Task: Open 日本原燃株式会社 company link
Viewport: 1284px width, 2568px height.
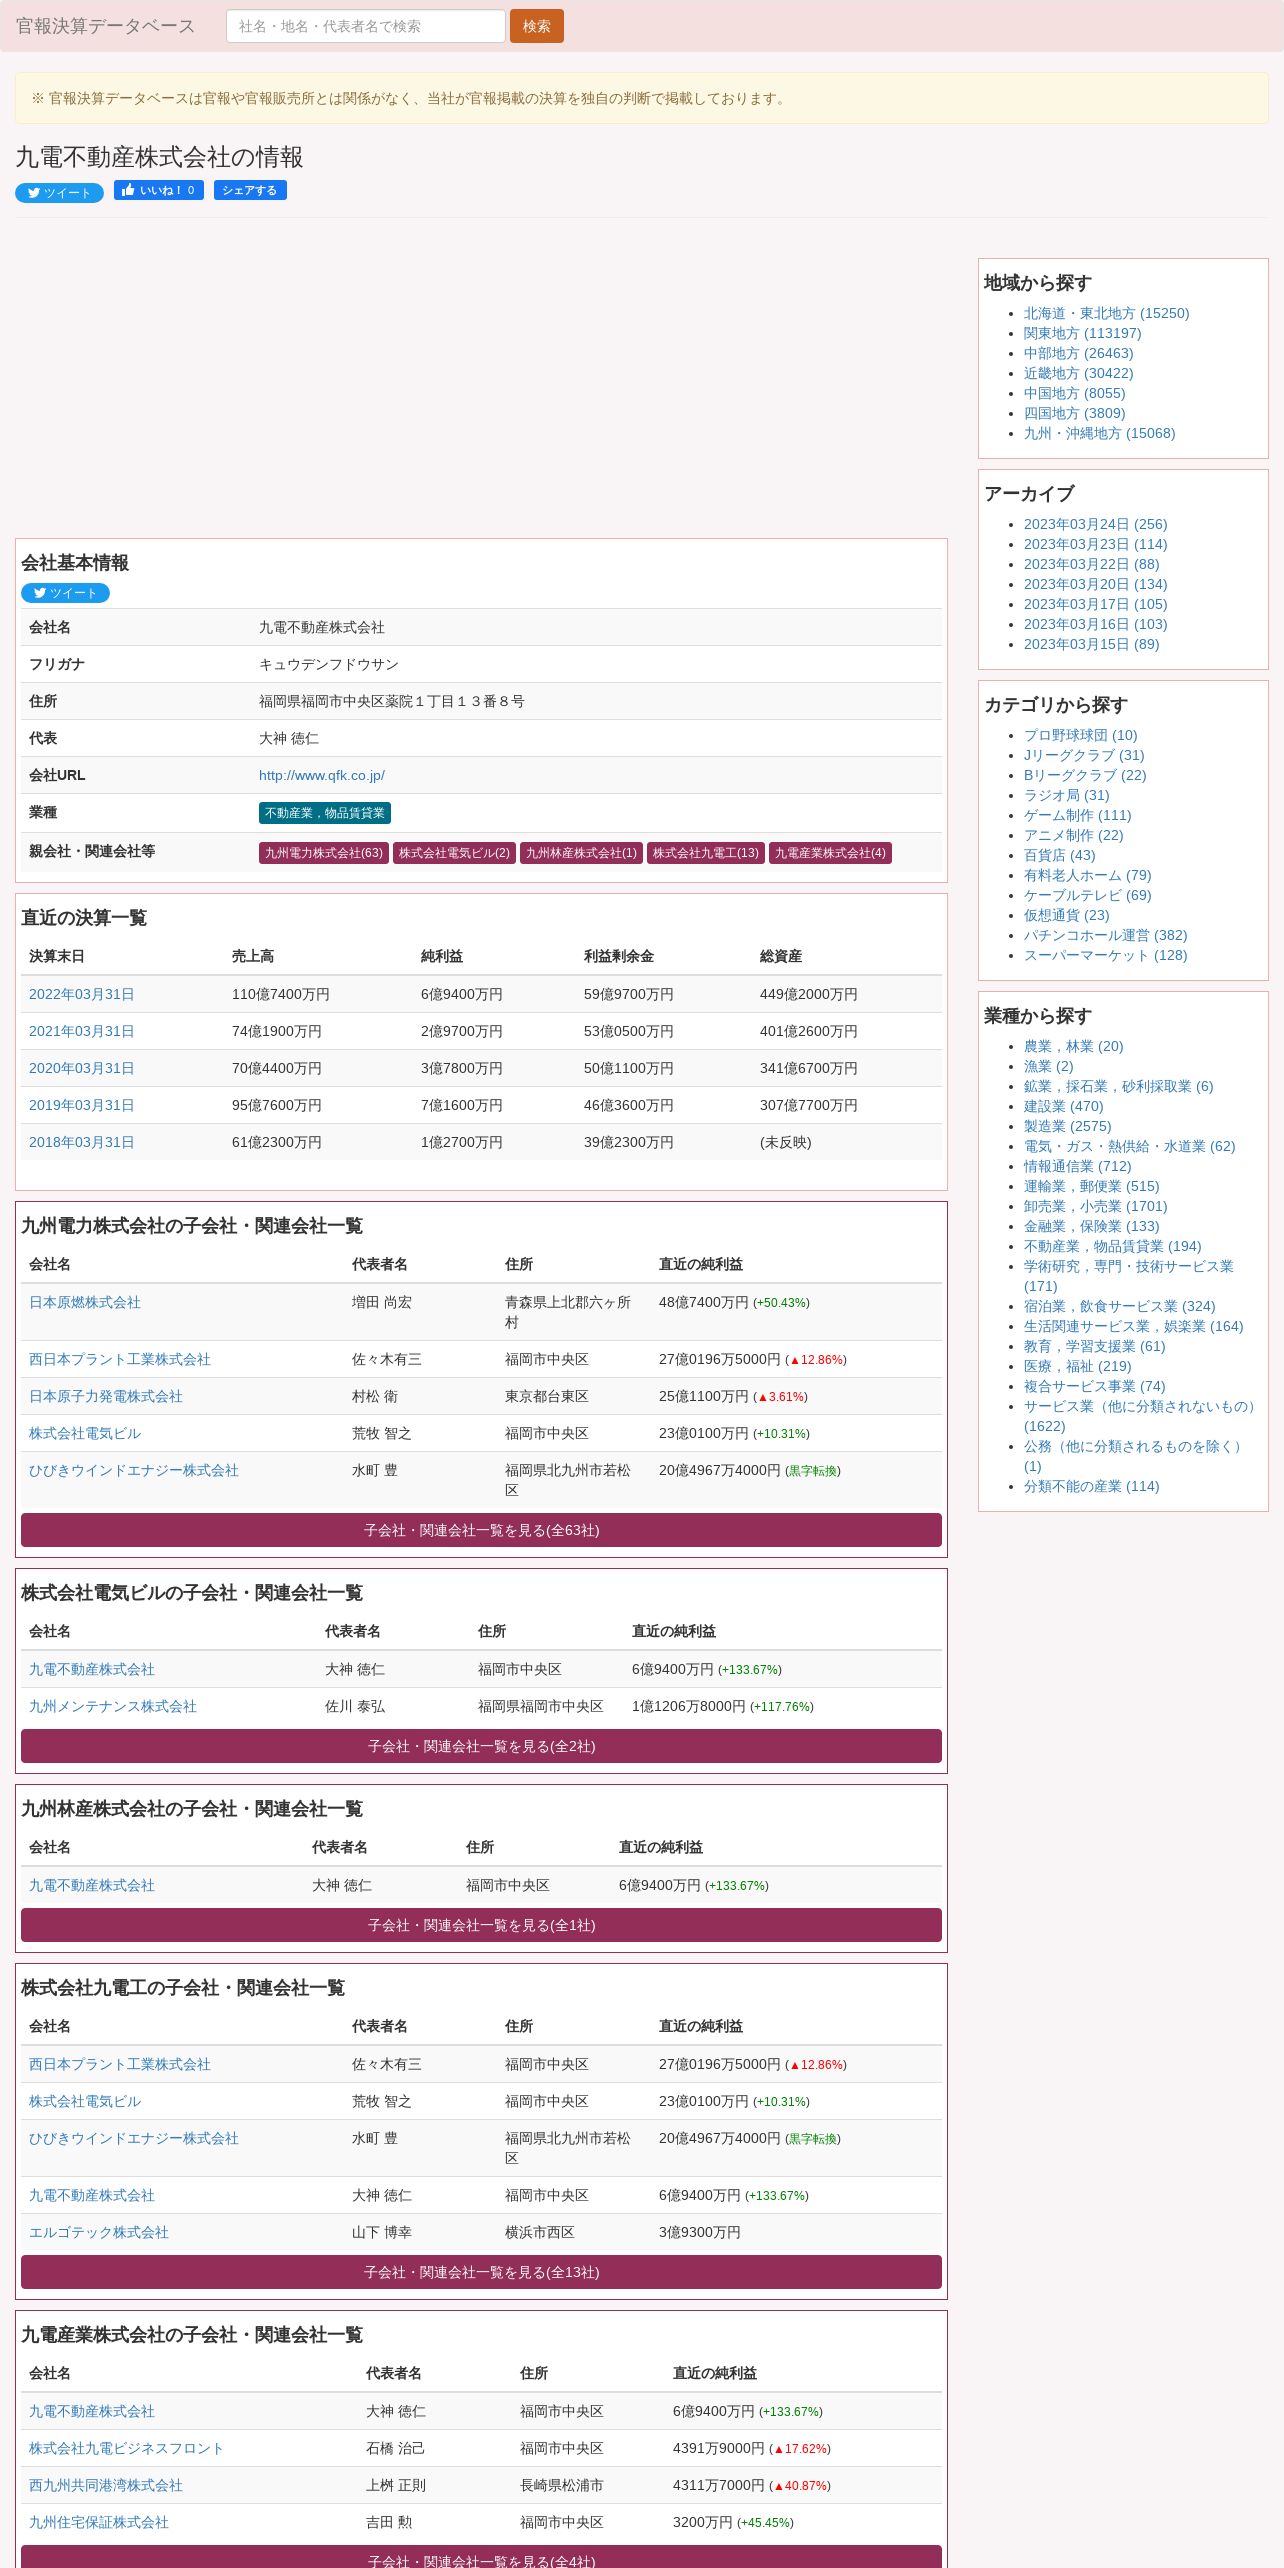Action: pyautogui.click(x=84, y=1302)
